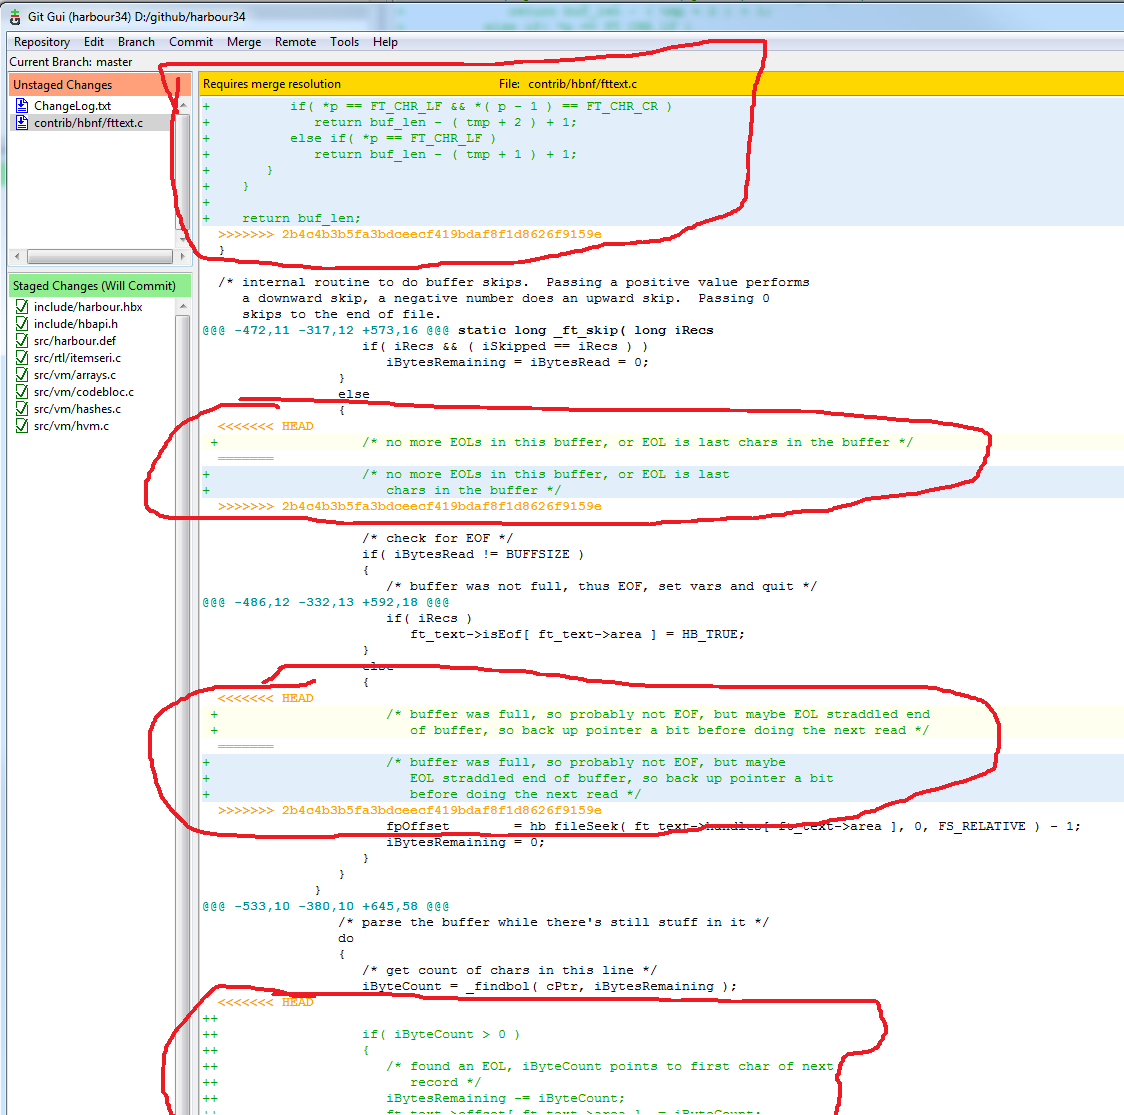Click the Git Gui title bar icon

pyautogui.click(x=14, y=16)
